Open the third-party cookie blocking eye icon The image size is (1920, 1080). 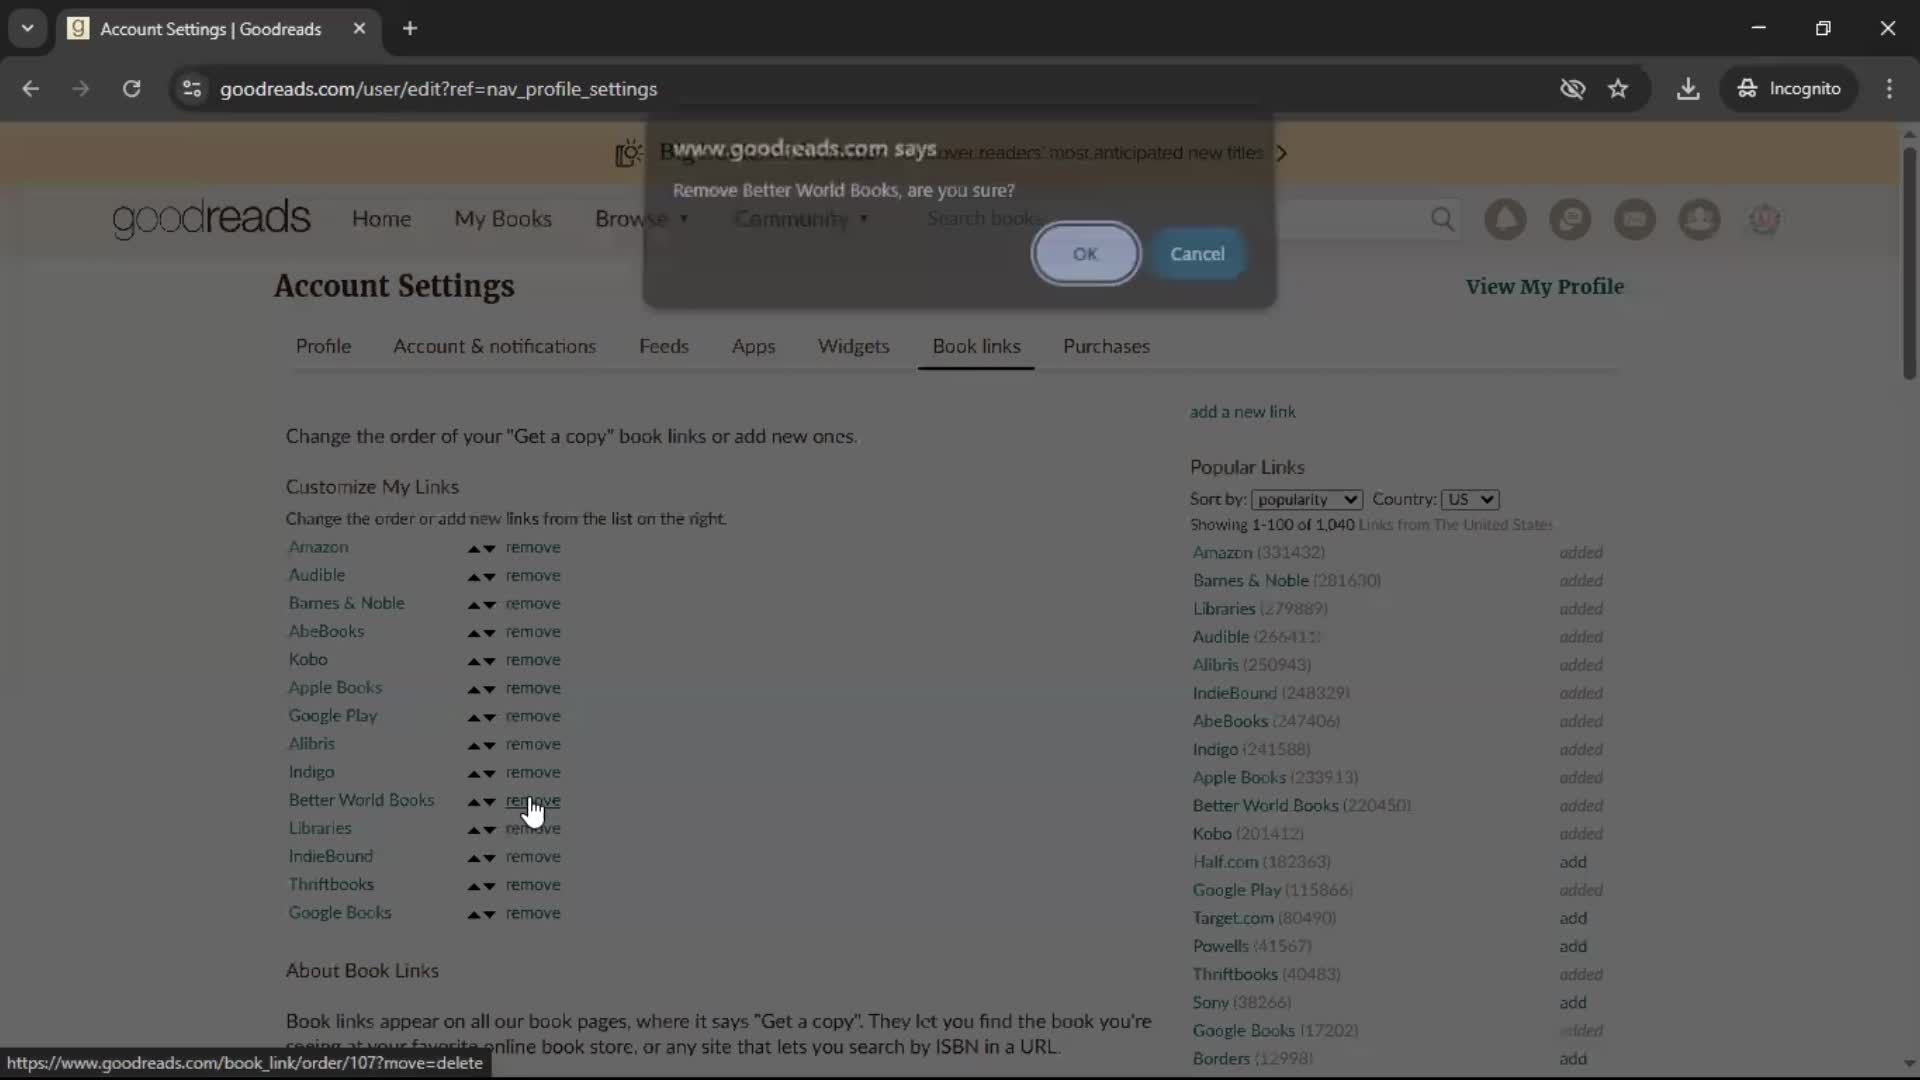click(1572, 89)
